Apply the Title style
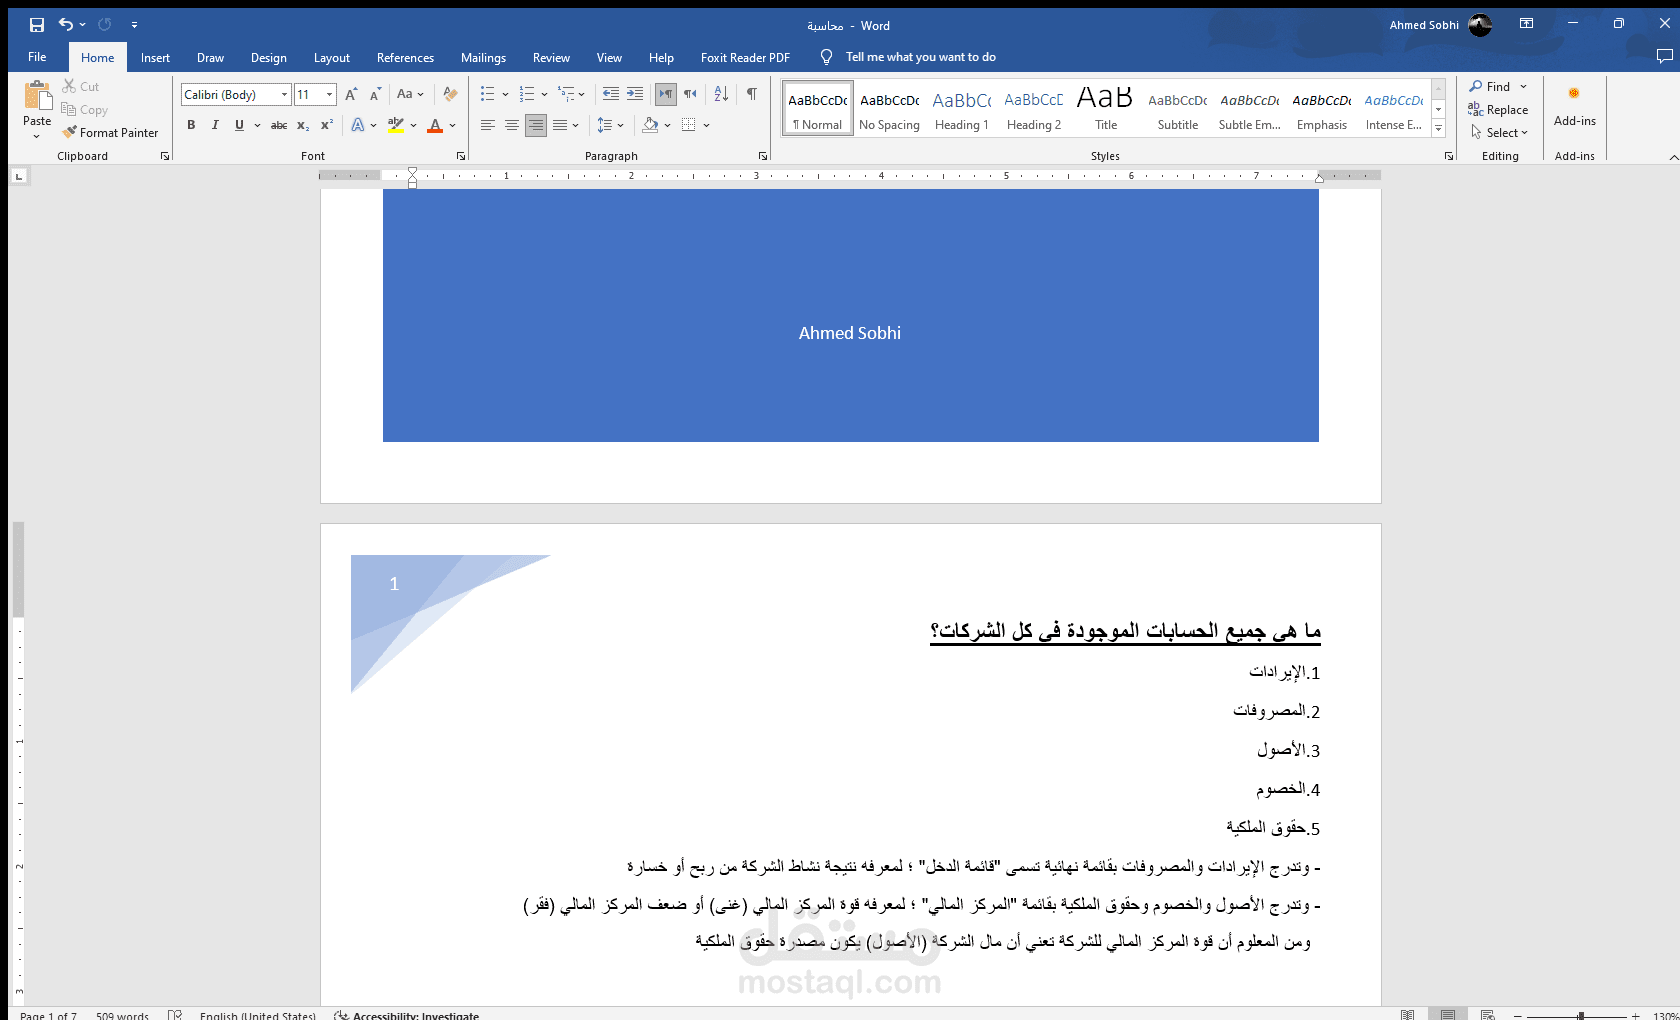 (x=1105, y=108)
